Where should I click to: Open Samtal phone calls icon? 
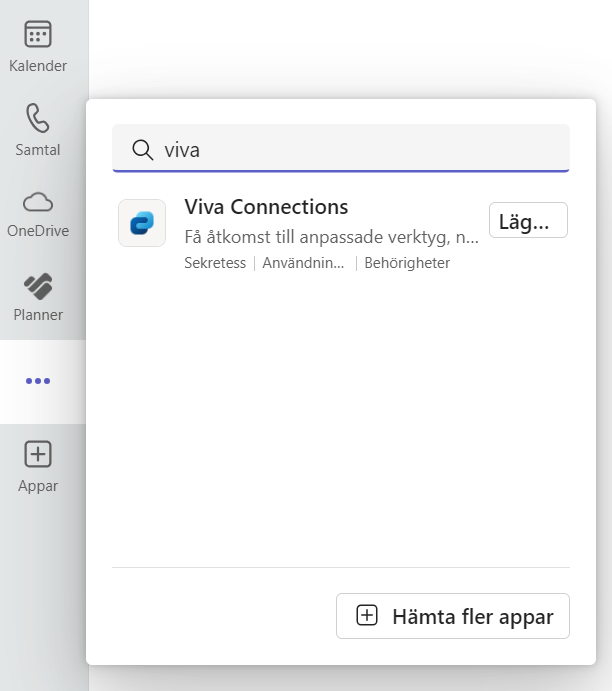(x=38, y=118)
